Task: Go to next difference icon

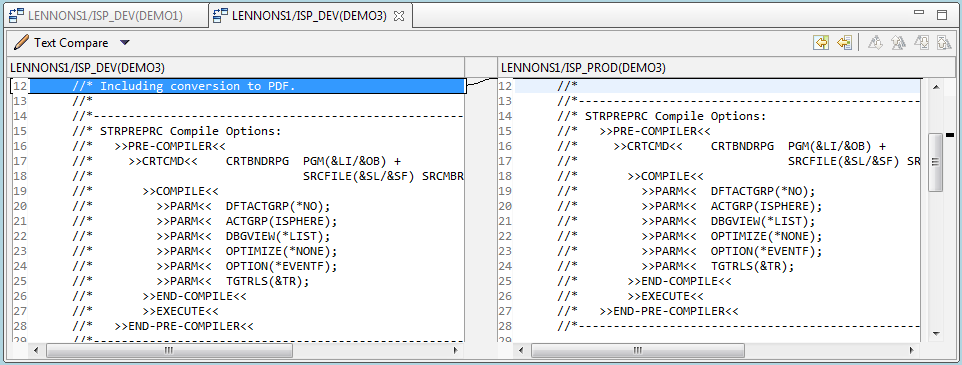Action: (875, 42)
